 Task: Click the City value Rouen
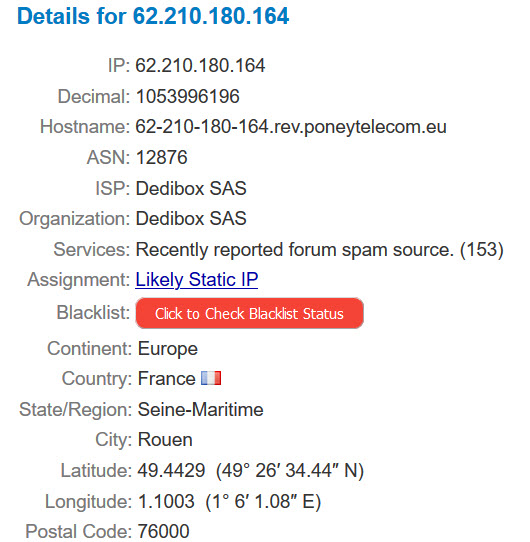pos(165,440)
